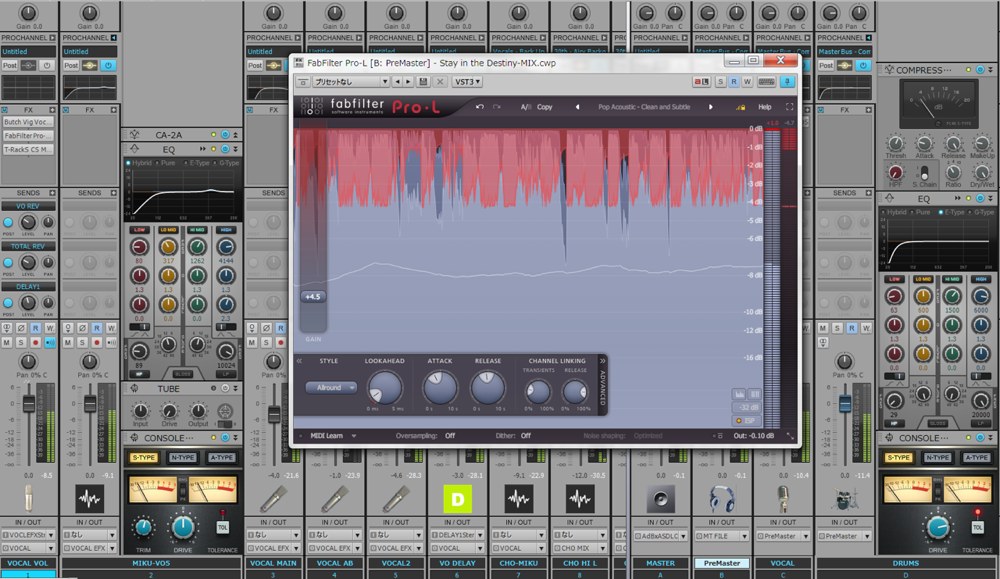This screenshot has height=579, width=1000.
Task: Click the delete preset X icon
Action: [440, 82]
